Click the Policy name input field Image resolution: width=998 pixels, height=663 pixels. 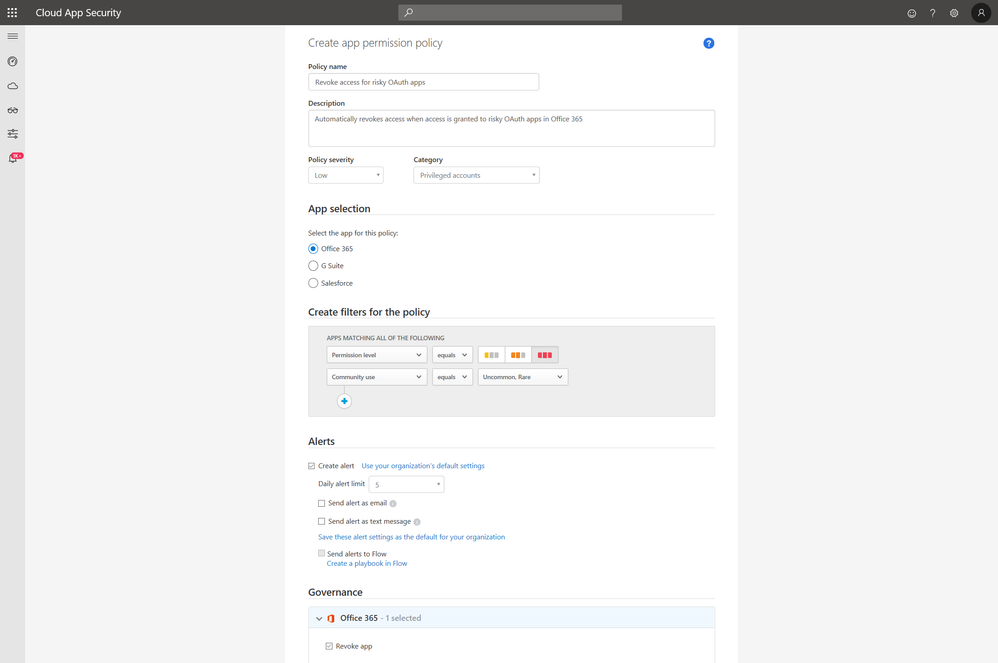coord(423,82)
